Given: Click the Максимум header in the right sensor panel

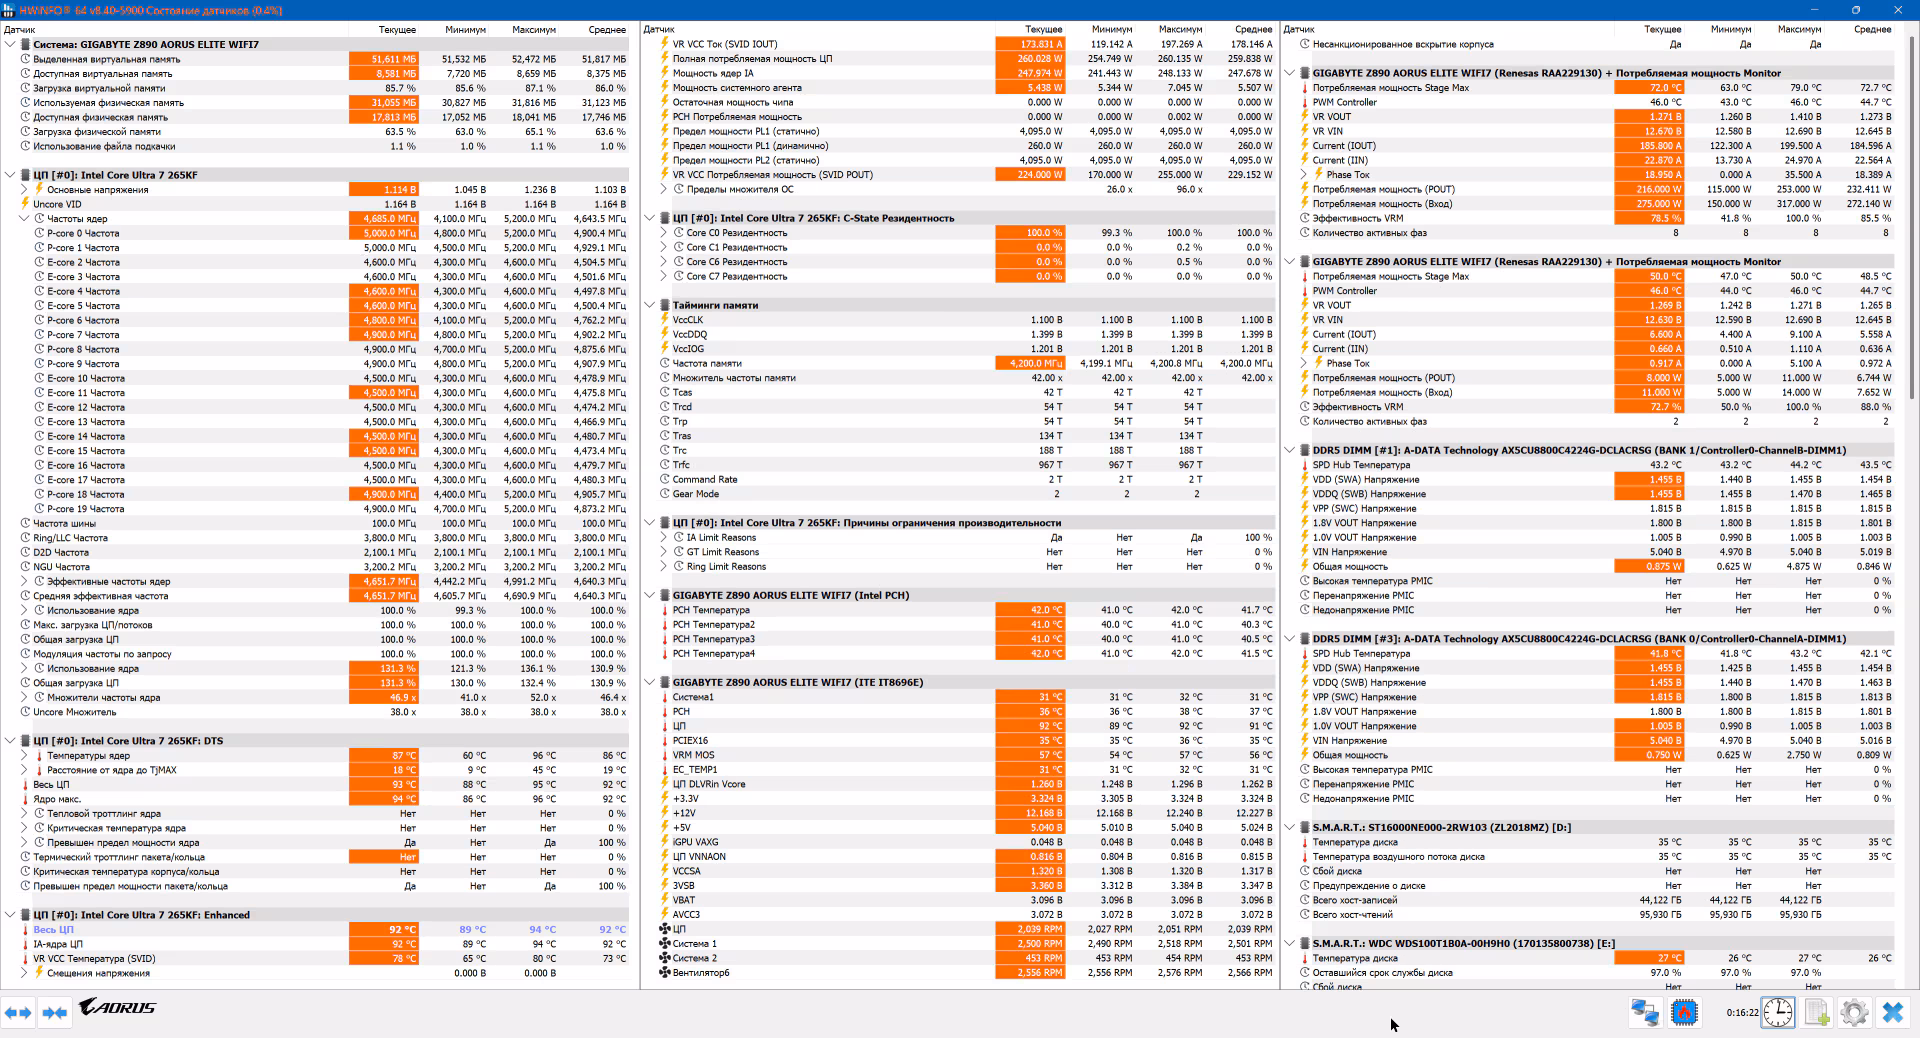Looking at the screenshot, I should (1799, 29).
